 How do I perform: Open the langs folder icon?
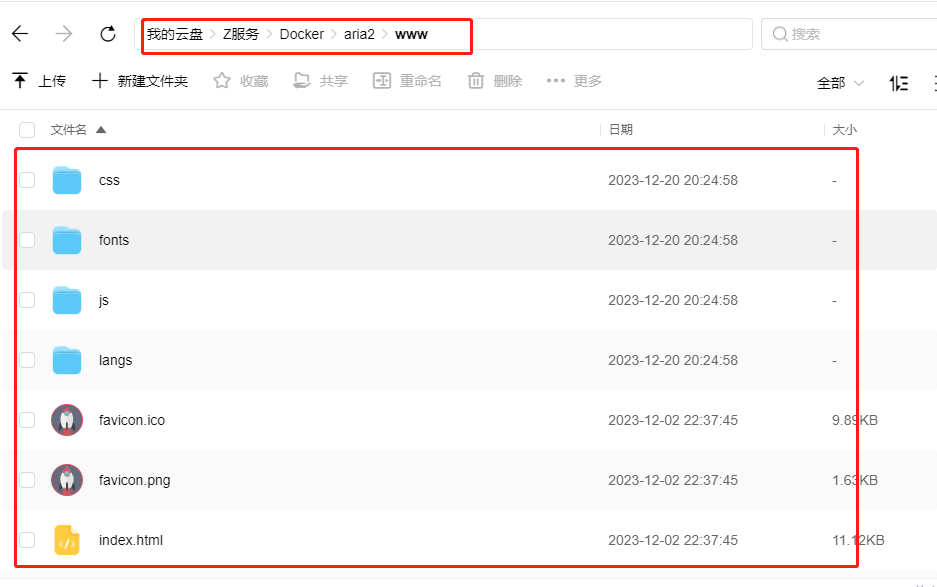(x=67, y=360)
